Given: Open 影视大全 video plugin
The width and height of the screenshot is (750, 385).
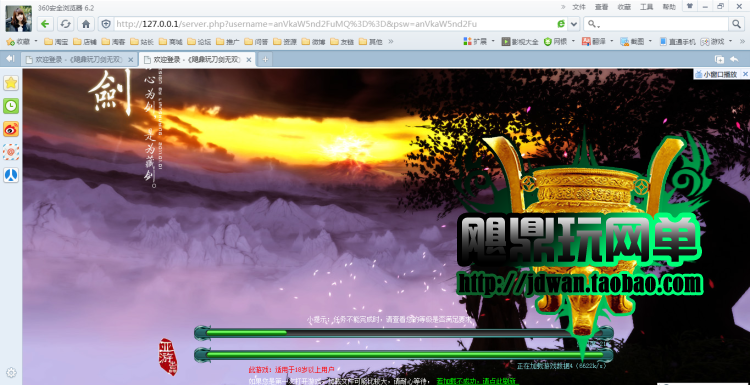Looking at the screenshot, I should 520,42.
